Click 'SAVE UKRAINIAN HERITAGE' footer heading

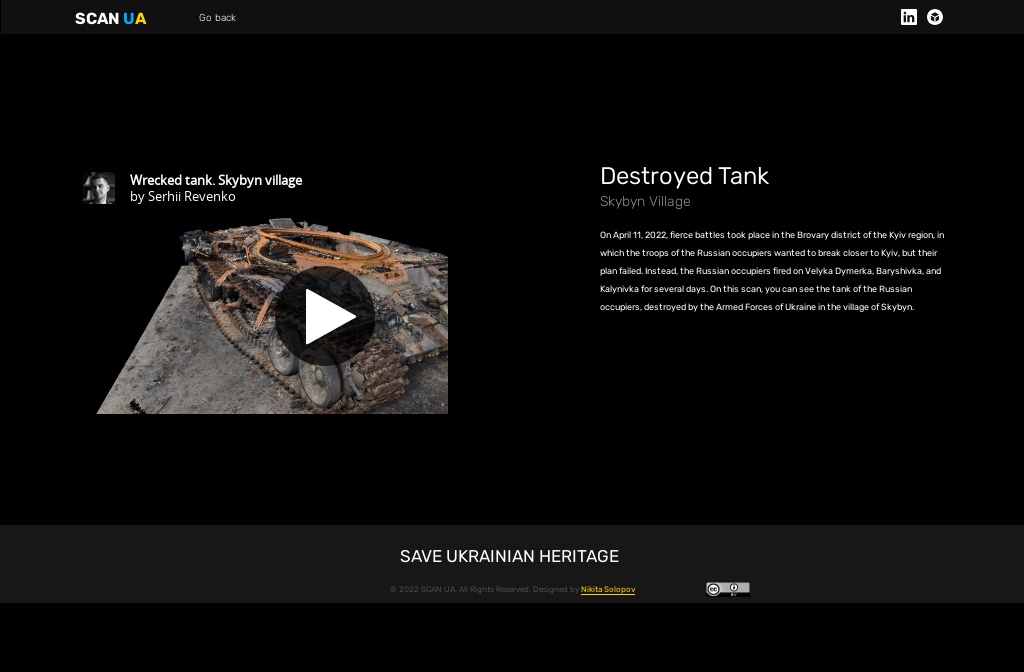click(509, 556)
